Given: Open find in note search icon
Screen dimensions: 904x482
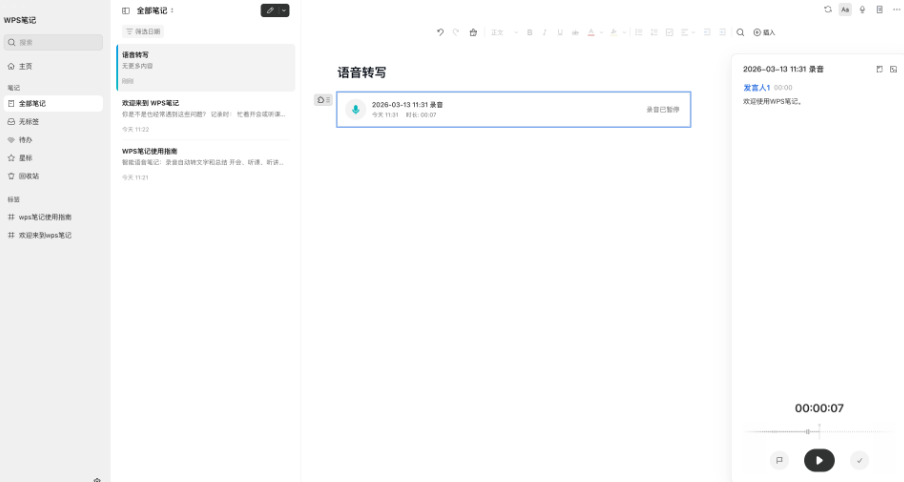Looking at the screenshot, I should point(740,32).
